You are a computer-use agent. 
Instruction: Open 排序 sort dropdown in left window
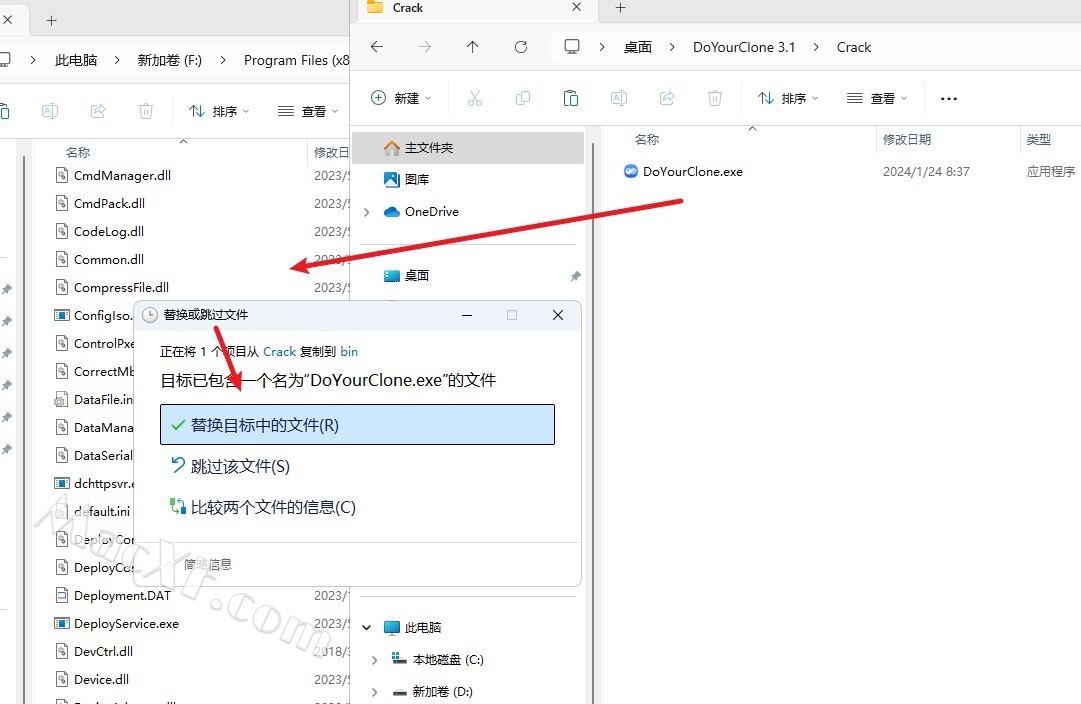point(219,111)
